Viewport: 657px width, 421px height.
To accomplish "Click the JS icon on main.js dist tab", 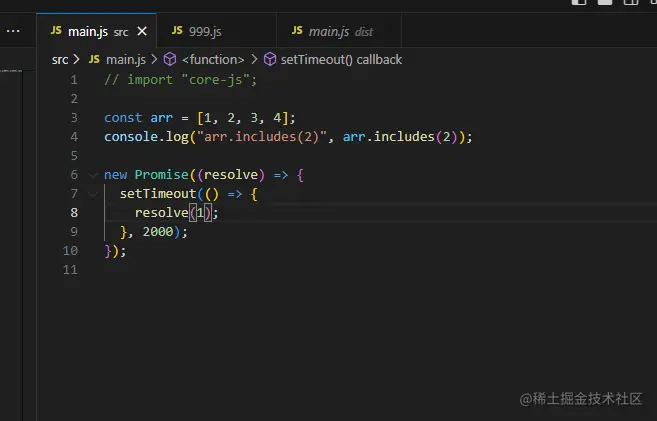I will point(297,30).
